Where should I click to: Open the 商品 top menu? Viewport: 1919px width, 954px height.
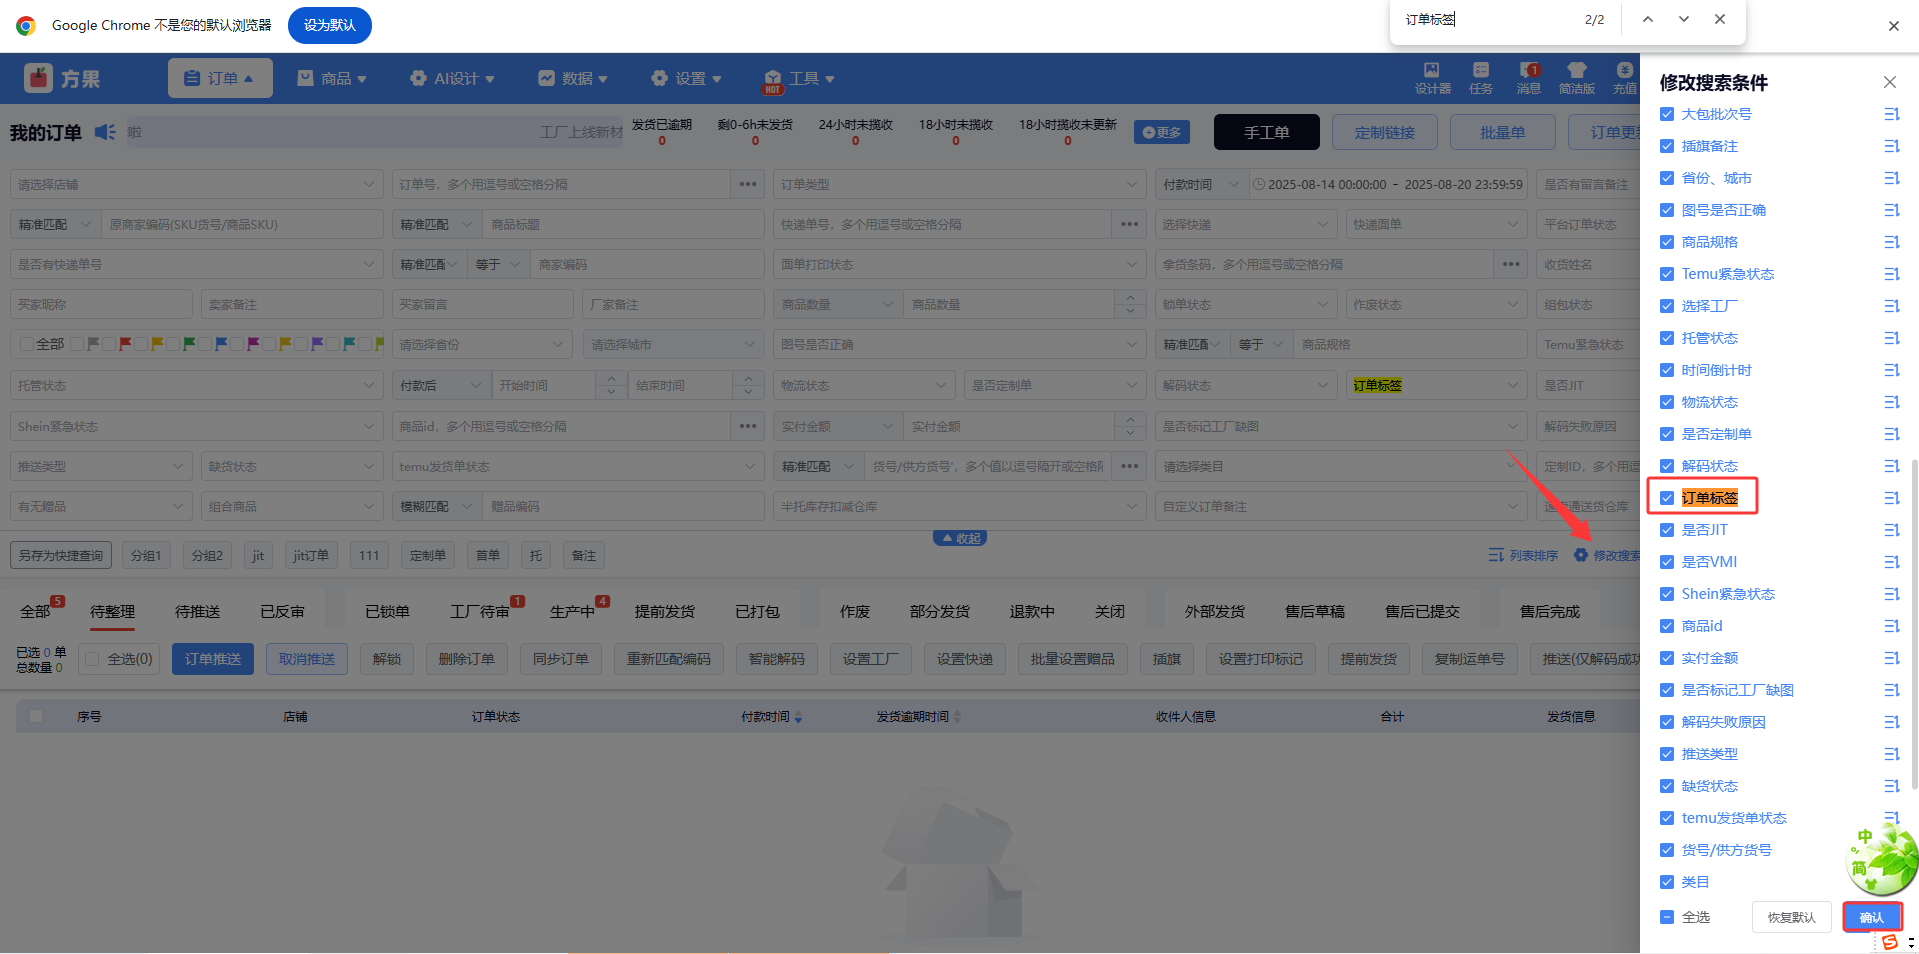pos(332,78)
